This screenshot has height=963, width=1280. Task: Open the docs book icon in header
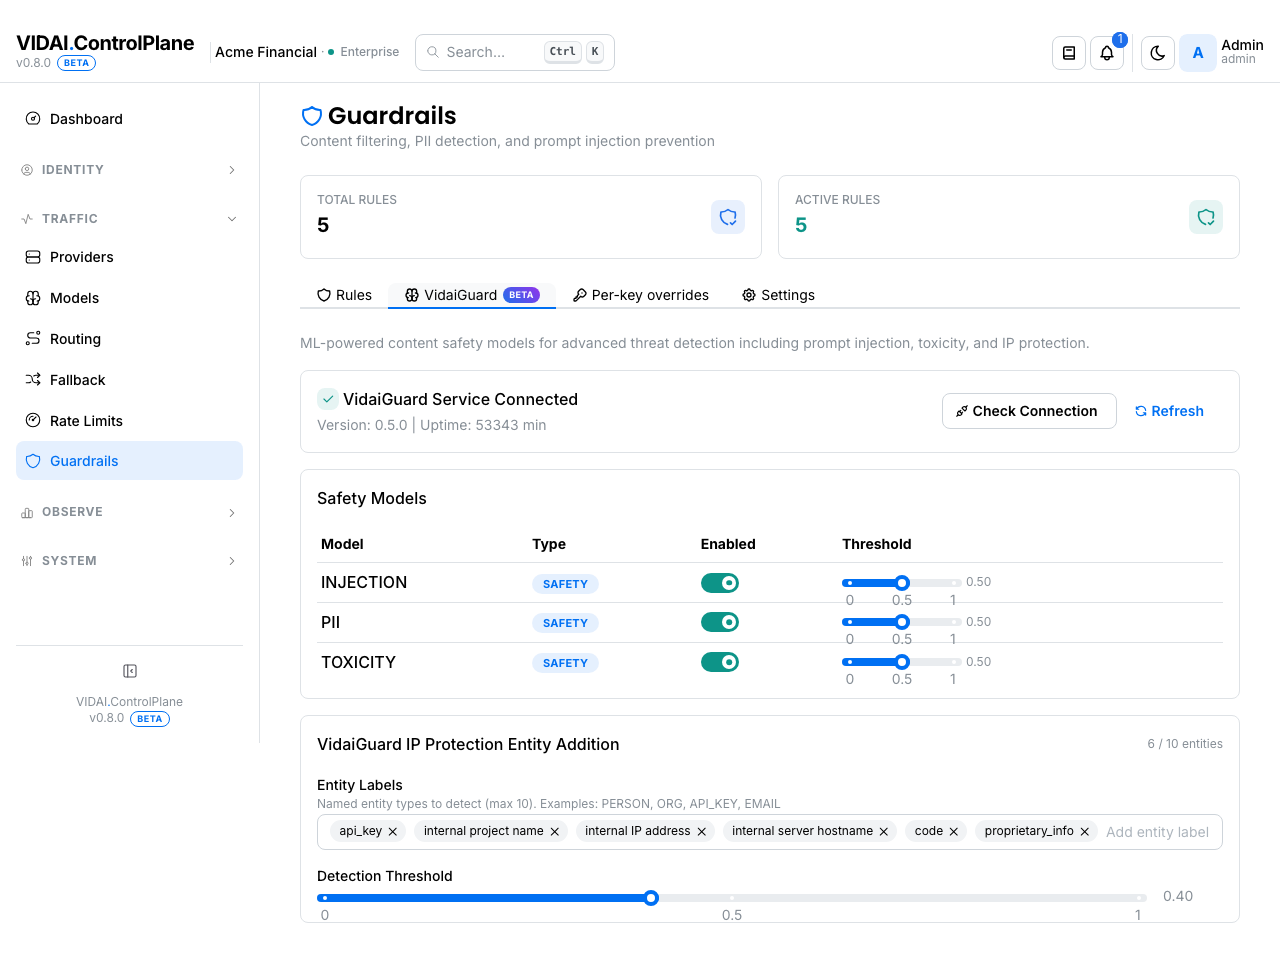[x=1069, y=53]
